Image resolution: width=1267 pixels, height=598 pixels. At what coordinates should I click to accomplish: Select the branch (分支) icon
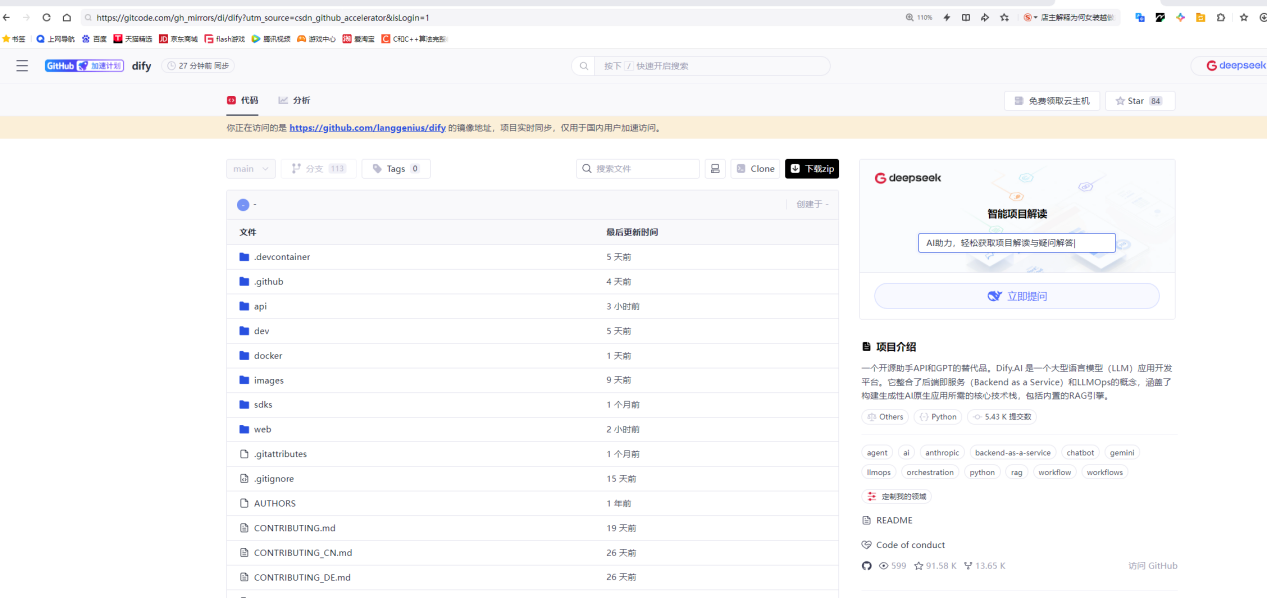pyautogui.click(x=296, y=168)
